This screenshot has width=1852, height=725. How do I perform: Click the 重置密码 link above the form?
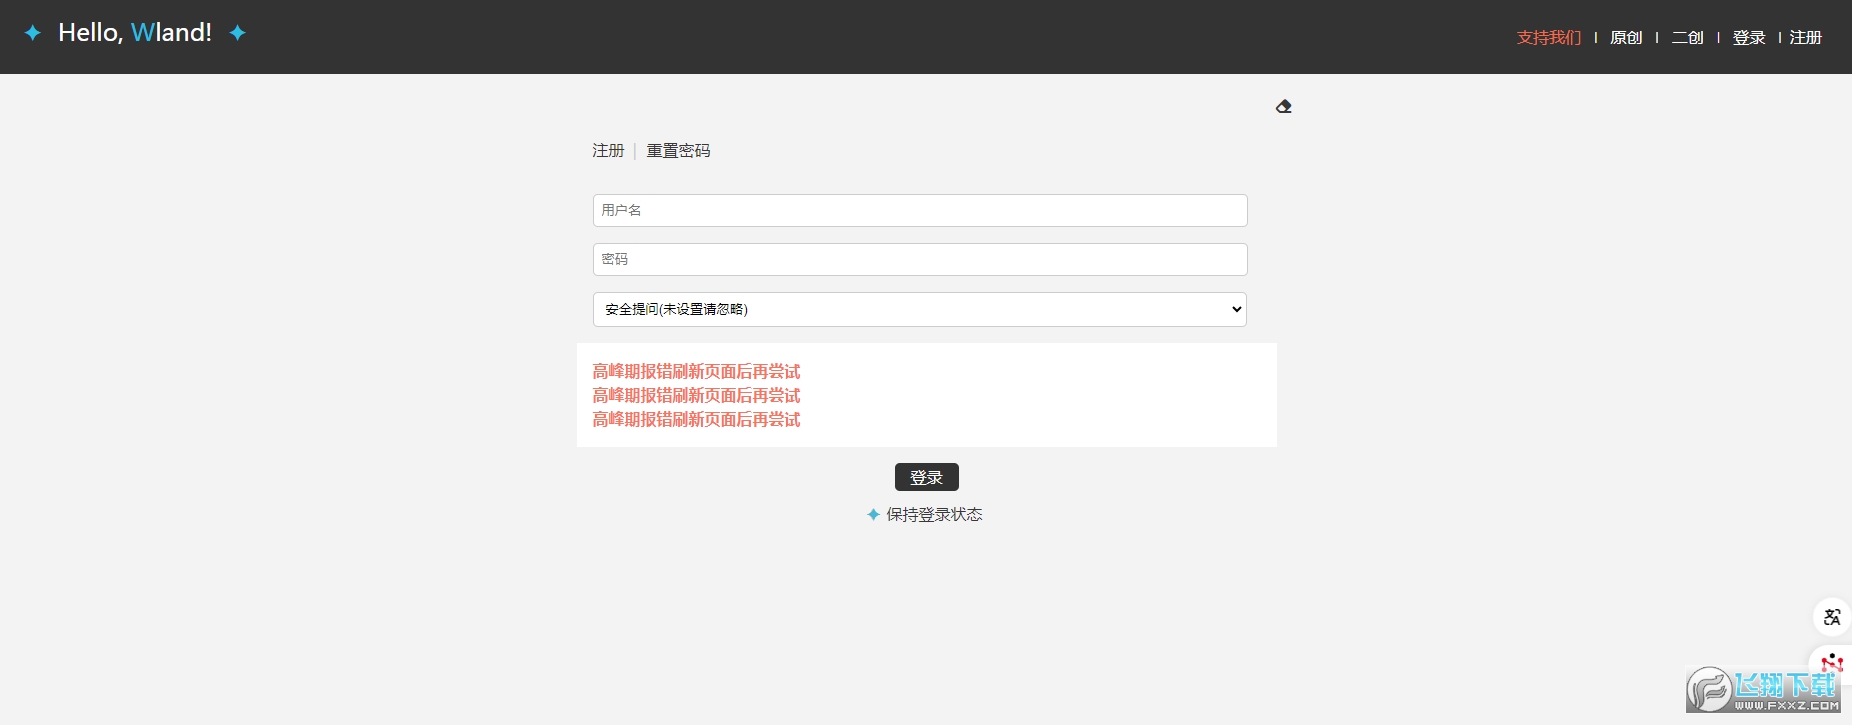(678, 151)
